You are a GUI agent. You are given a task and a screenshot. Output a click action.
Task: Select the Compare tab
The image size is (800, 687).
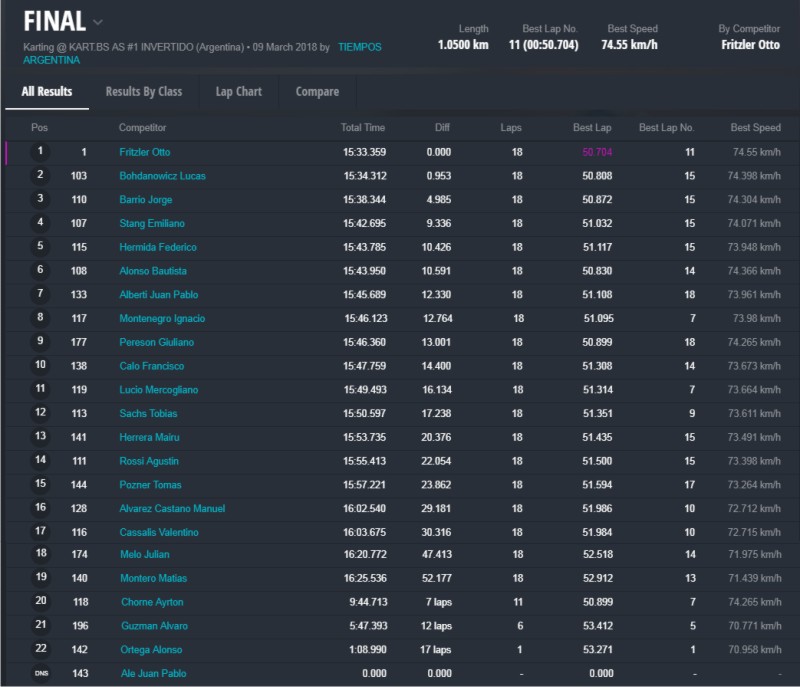coord(317,91)
